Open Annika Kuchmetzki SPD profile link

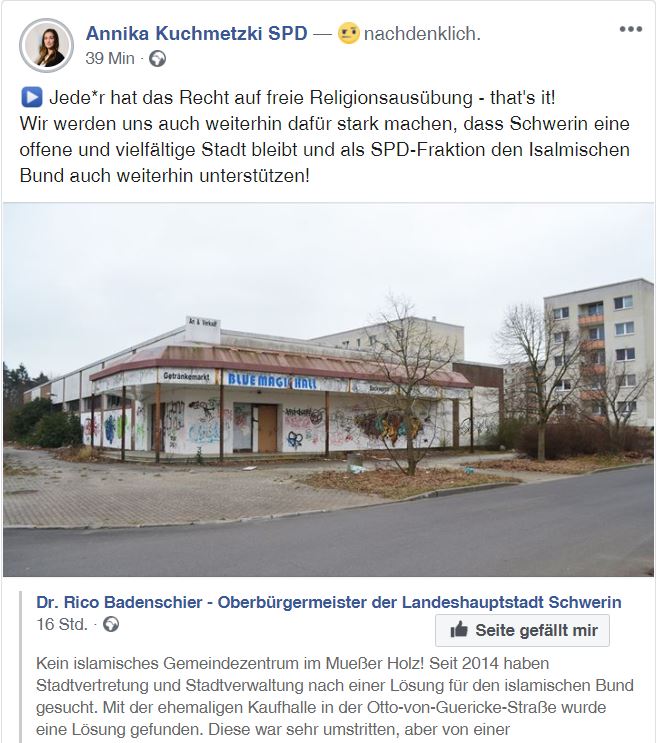click(x=197, y=34)
